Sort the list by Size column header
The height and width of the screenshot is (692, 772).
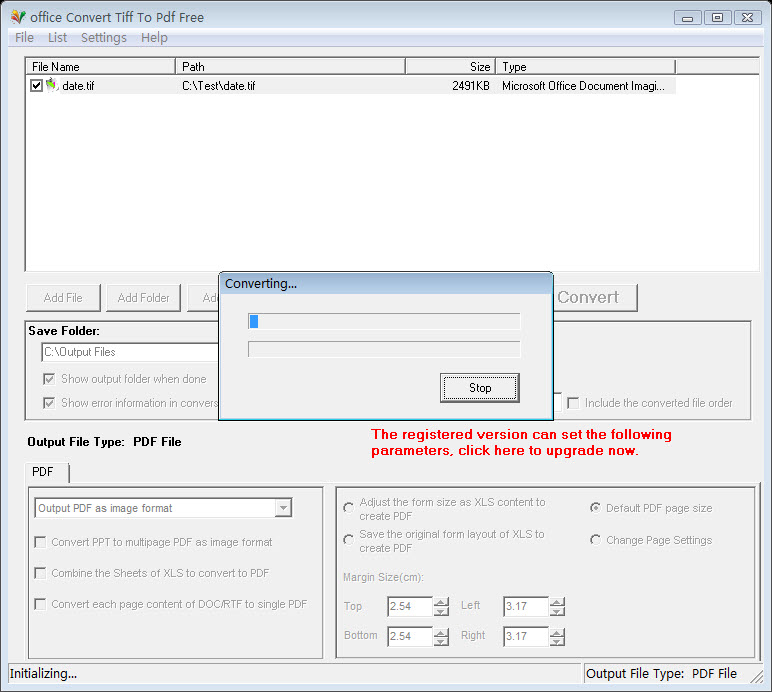click(450, 67)
